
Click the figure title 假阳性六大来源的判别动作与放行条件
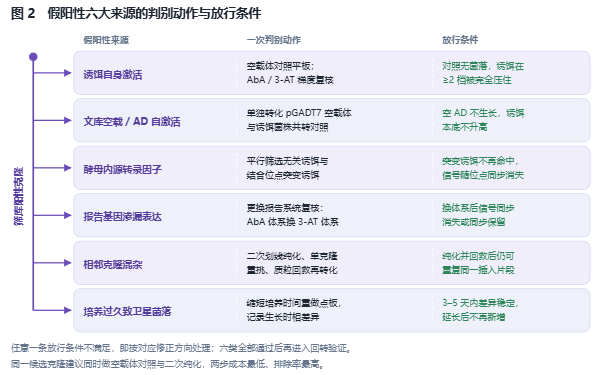click(154, 14)
